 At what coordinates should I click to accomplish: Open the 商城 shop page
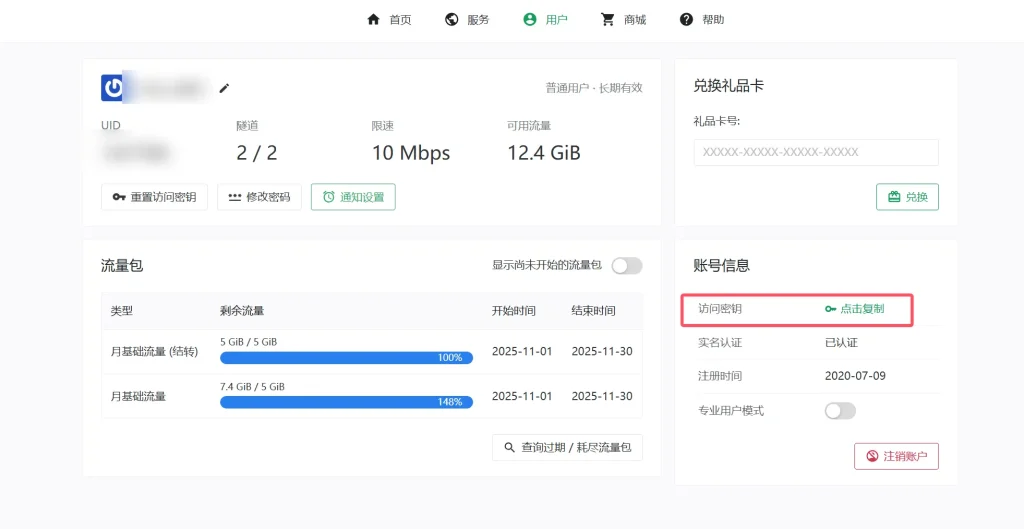click(x=623, y=19)
